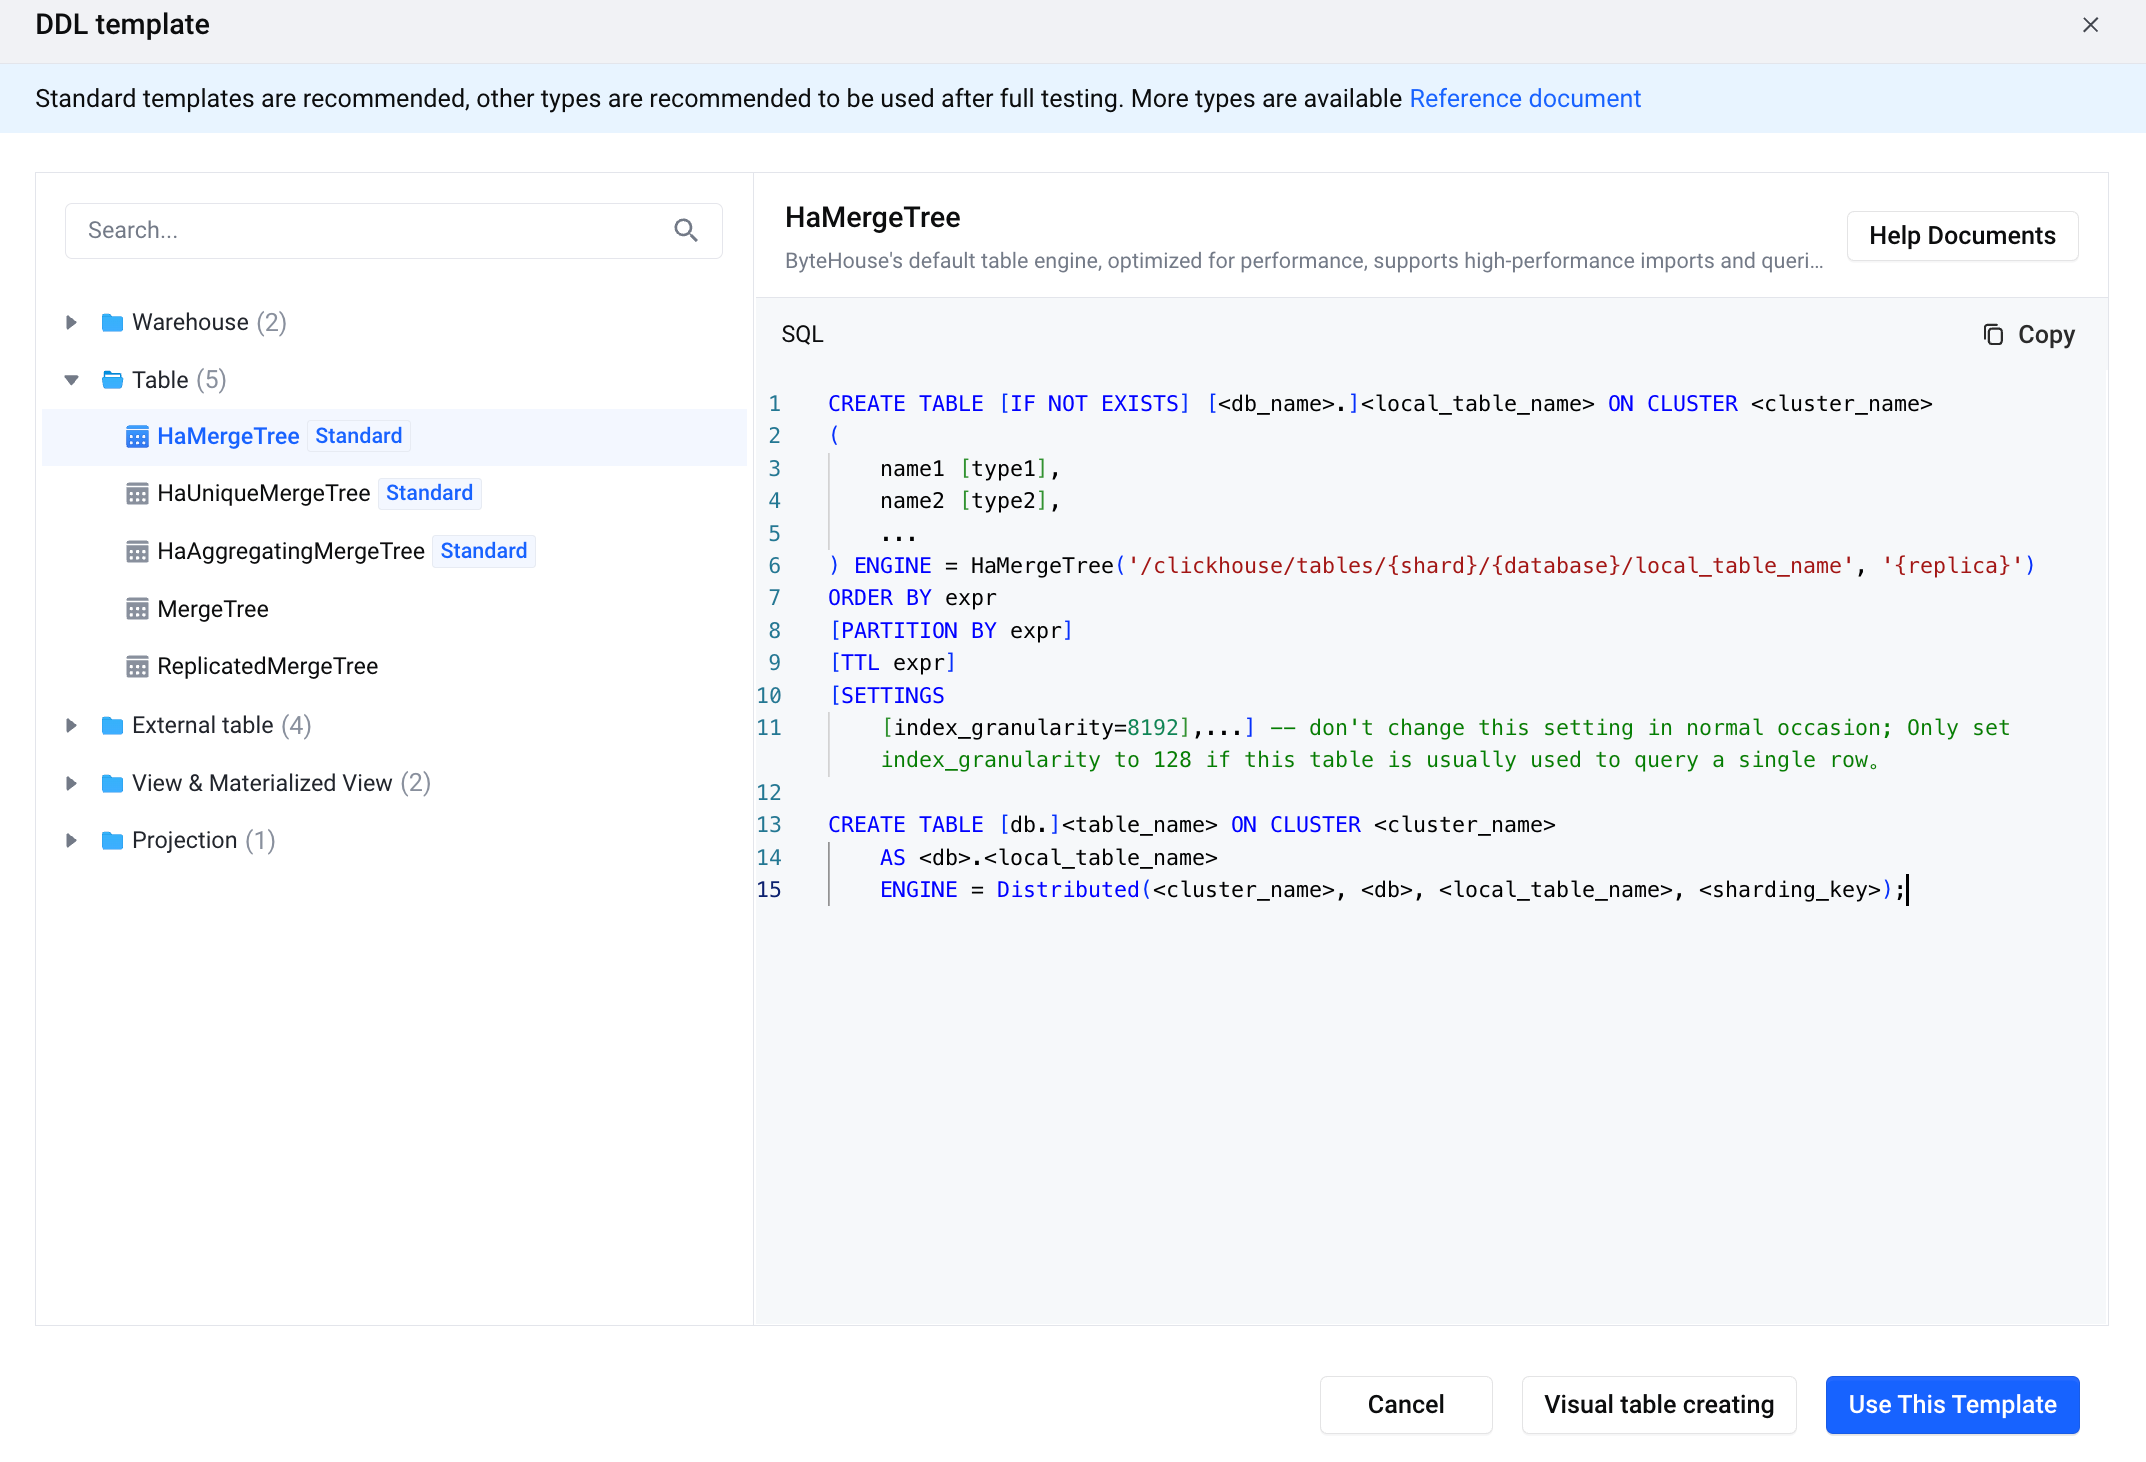Click the MergeTree table icon
Viewport: 2146px width, 1462px height.
137,610
